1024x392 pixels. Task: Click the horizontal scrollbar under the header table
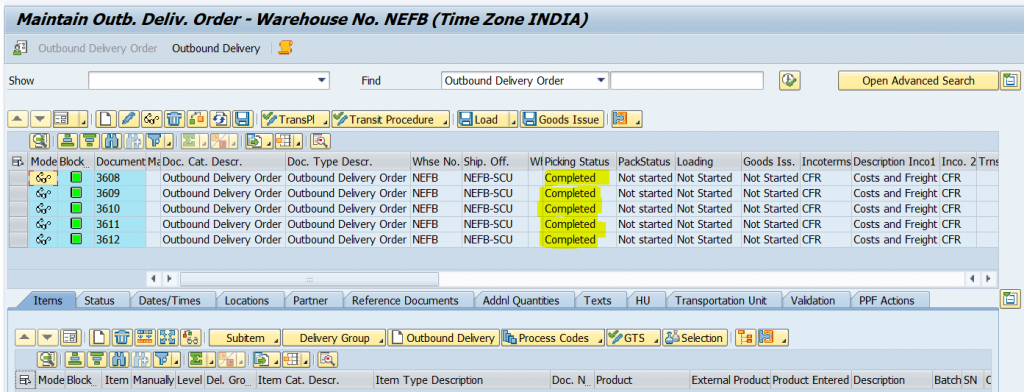click(x=309, y=279)
